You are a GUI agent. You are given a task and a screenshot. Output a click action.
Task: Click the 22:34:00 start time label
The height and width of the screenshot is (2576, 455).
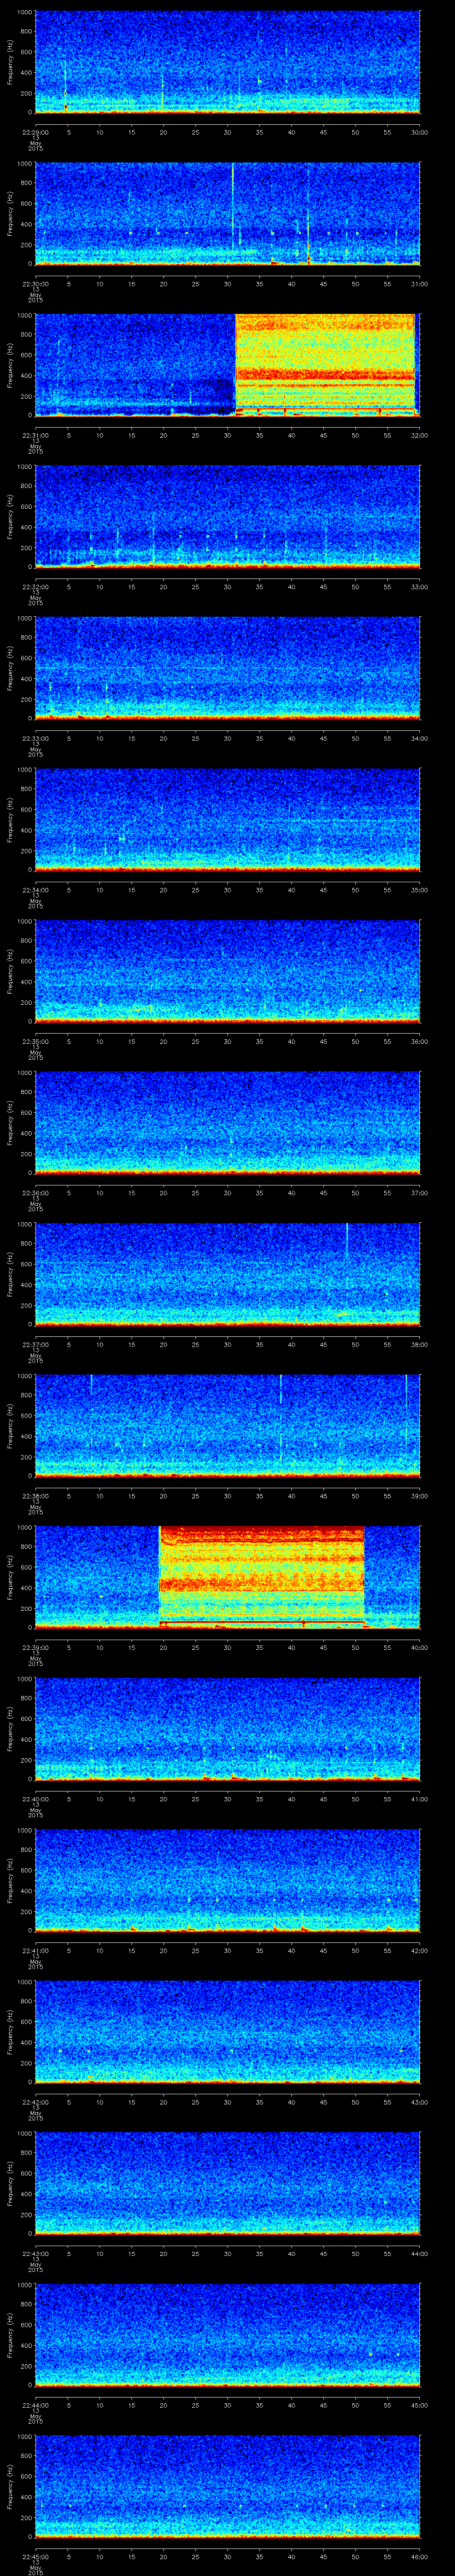pyautogui.click(x=35, y=890)
